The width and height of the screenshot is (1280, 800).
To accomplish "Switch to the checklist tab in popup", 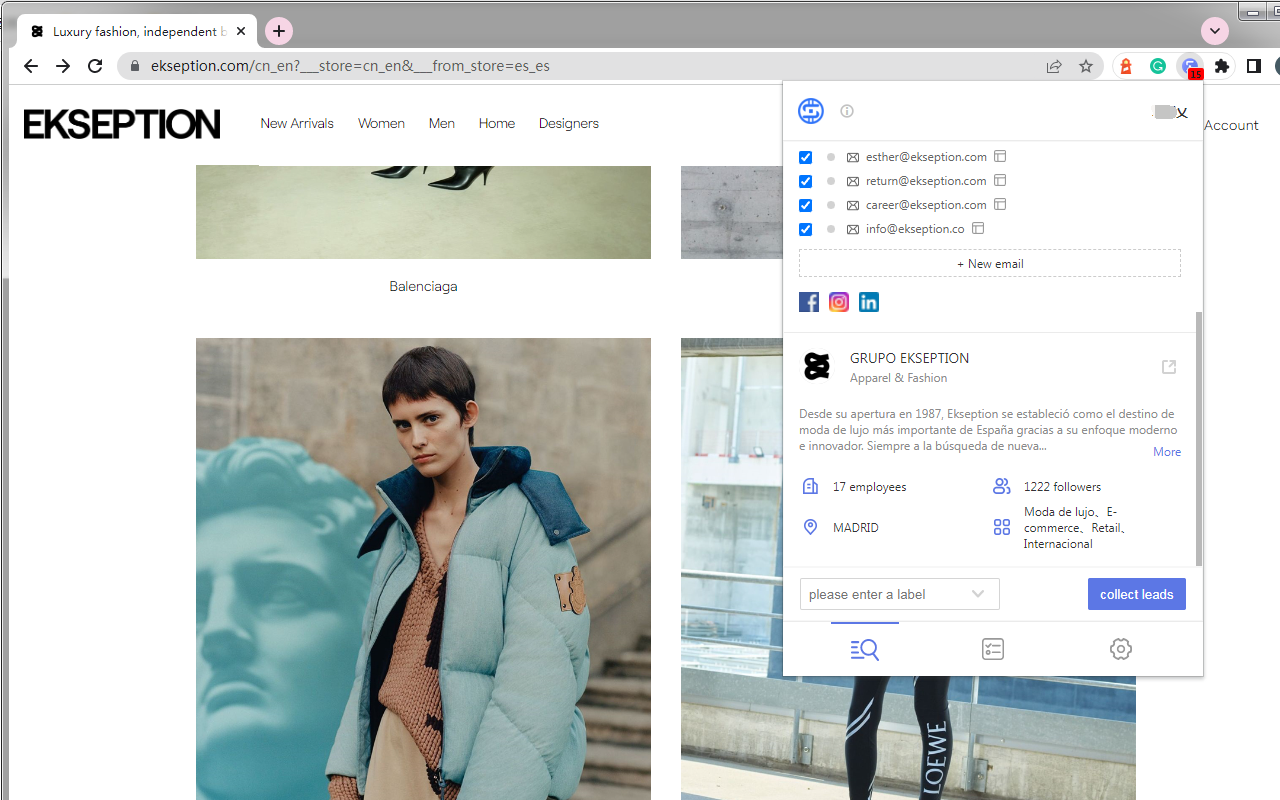I will pyautogui.click(x=993, y=649).
